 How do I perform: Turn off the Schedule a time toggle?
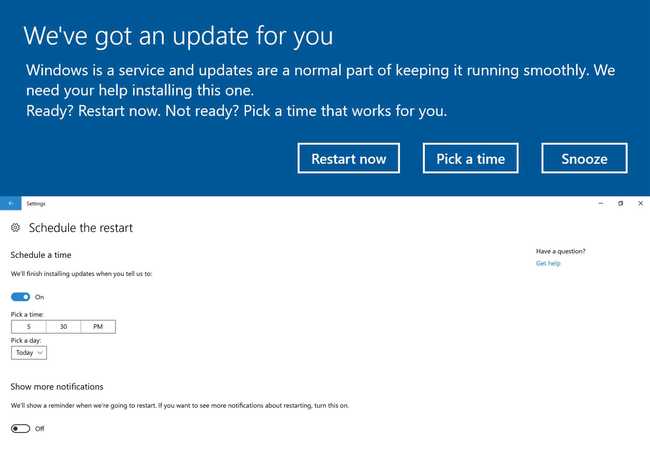pyautogui.click(x=20, y=297)
